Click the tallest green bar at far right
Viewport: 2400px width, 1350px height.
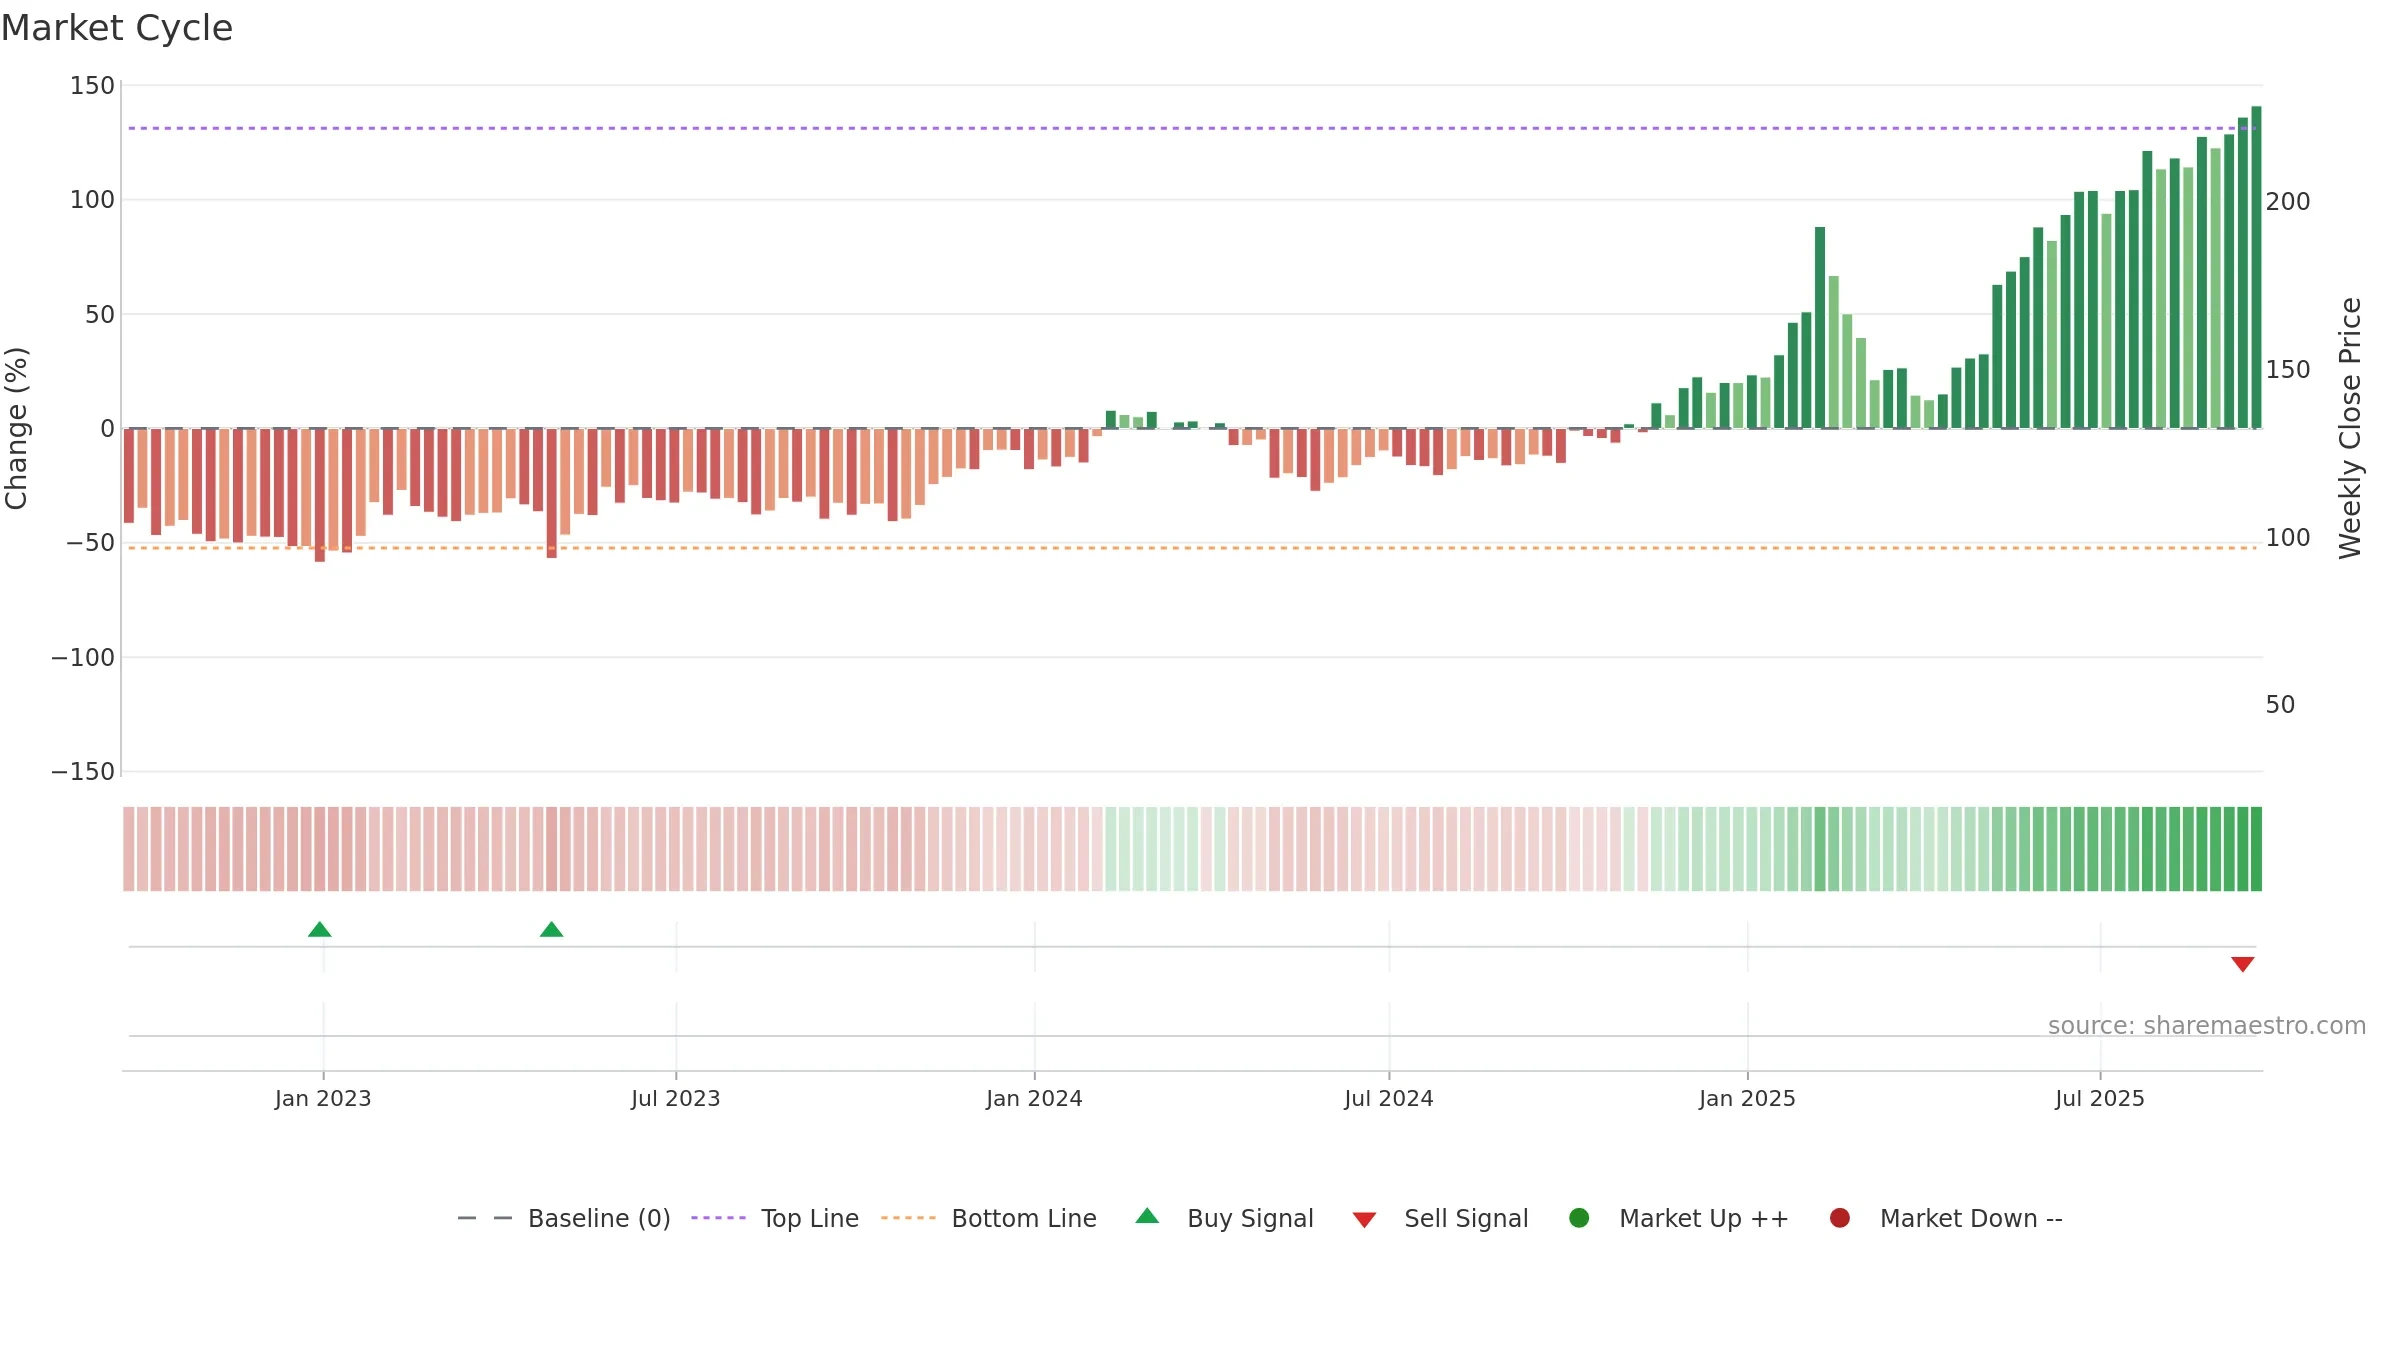click(x=2256, y=267)
